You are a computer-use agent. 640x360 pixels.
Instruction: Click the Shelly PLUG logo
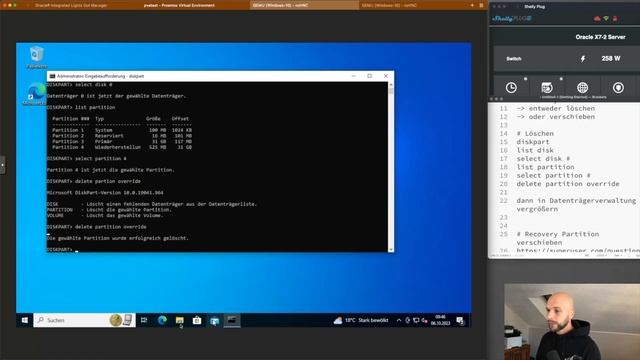point(512,19)
